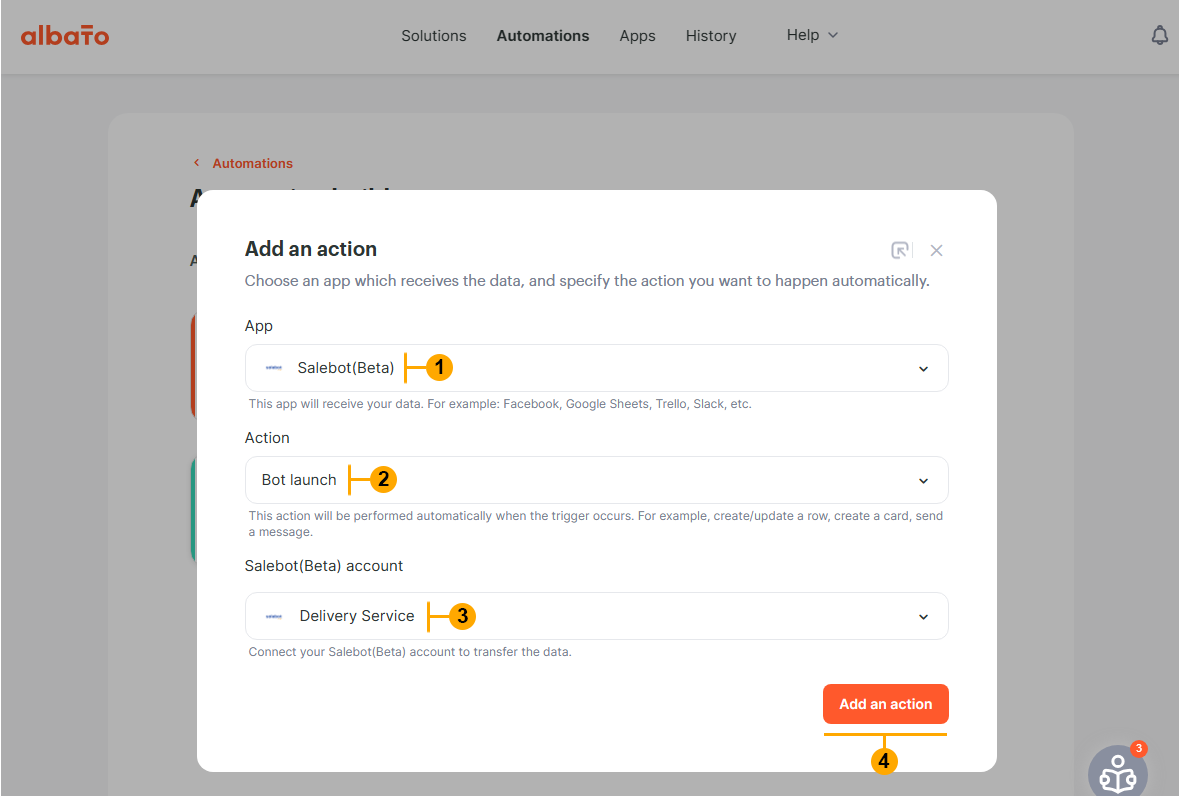The height and width of the screenshot is (796, 1180).
Task: Switch to the Apps menu
Action: click(x=637, y=35)
